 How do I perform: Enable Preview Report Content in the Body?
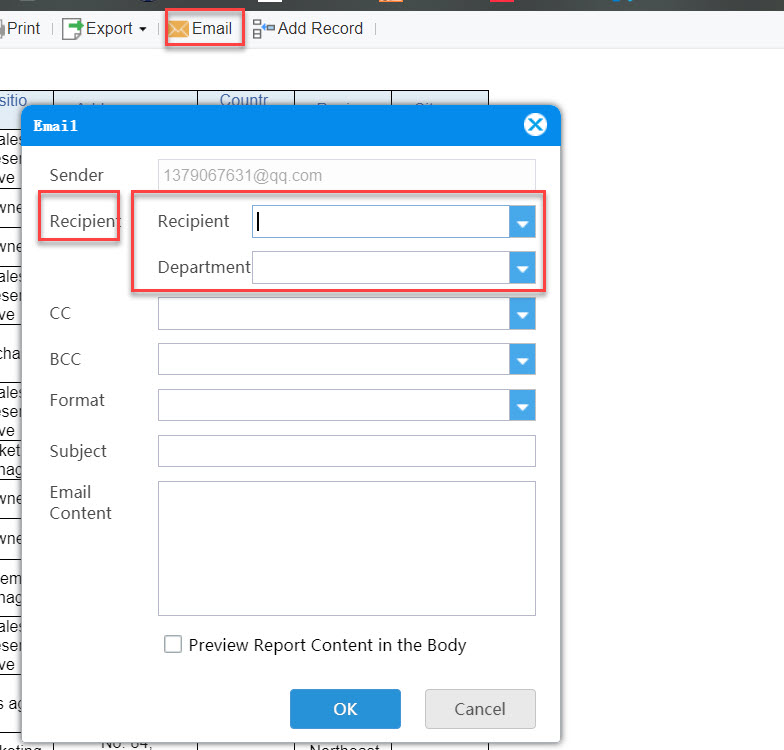point(173,644)
